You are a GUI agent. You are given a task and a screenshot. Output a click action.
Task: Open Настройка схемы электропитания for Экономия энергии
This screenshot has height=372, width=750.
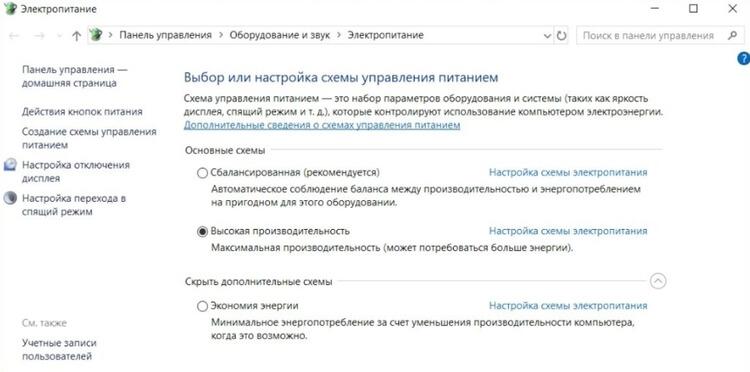tap(568, 306)
